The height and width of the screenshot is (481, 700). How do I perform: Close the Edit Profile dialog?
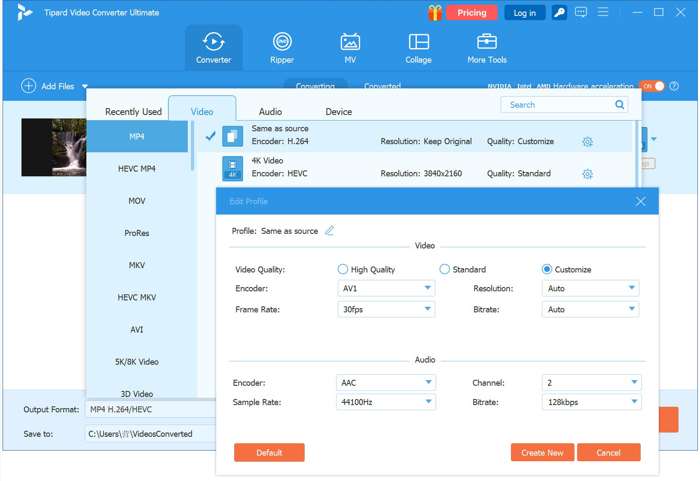[x=640, y=201]
